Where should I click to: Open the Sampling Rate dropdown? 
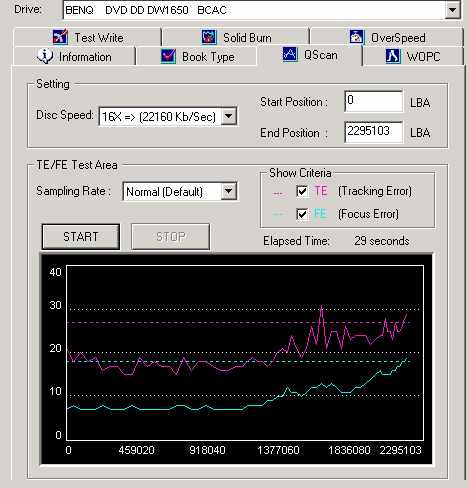click(x=229, y=191)
